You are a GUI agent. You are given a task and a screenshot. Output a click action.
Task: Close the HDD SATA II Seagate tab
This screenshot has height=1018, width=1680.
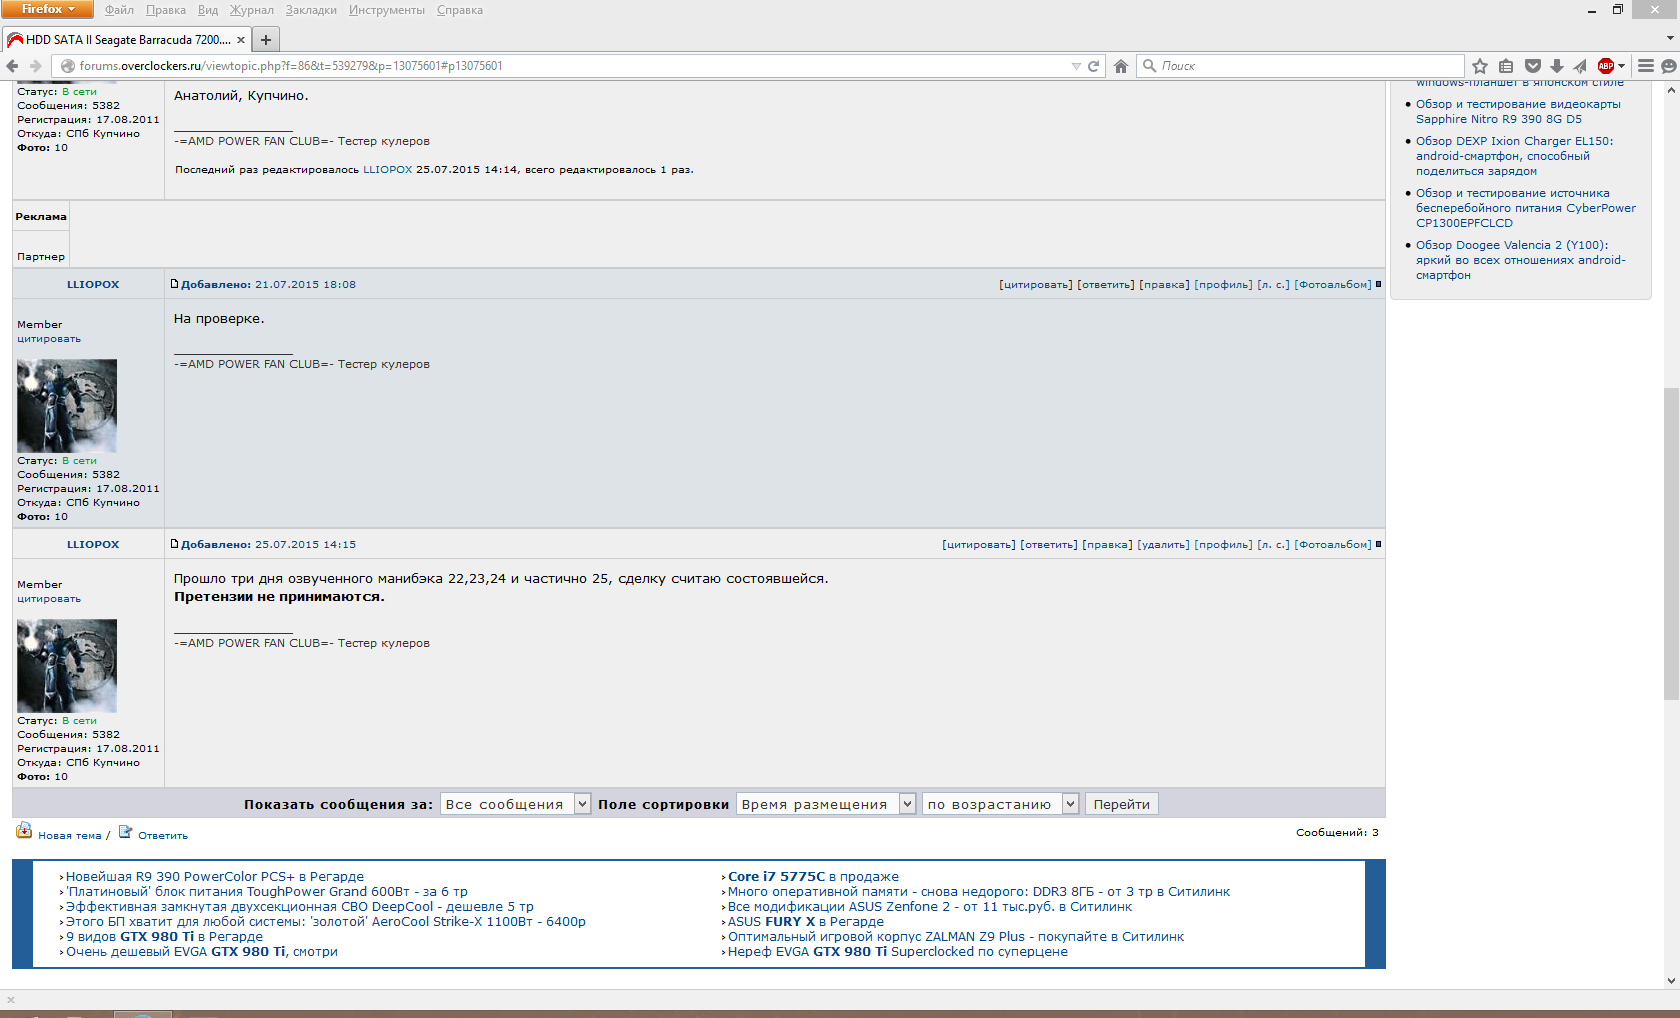click(241, 40)
